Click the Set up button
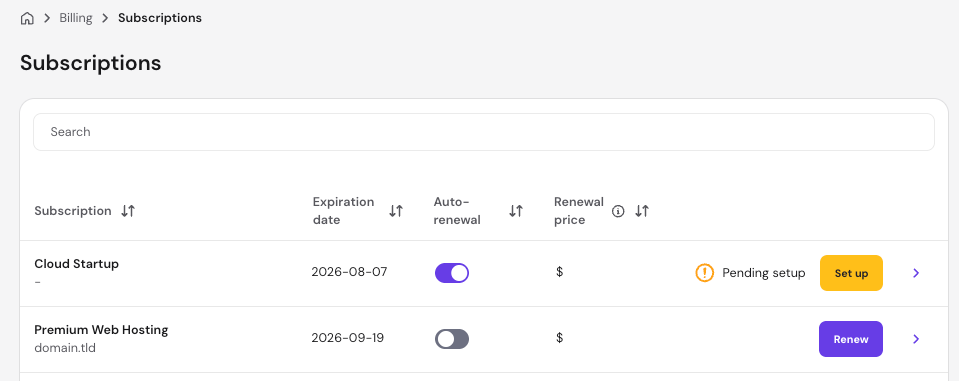This screenshot has width=959, height=381. tap(851, 273)
